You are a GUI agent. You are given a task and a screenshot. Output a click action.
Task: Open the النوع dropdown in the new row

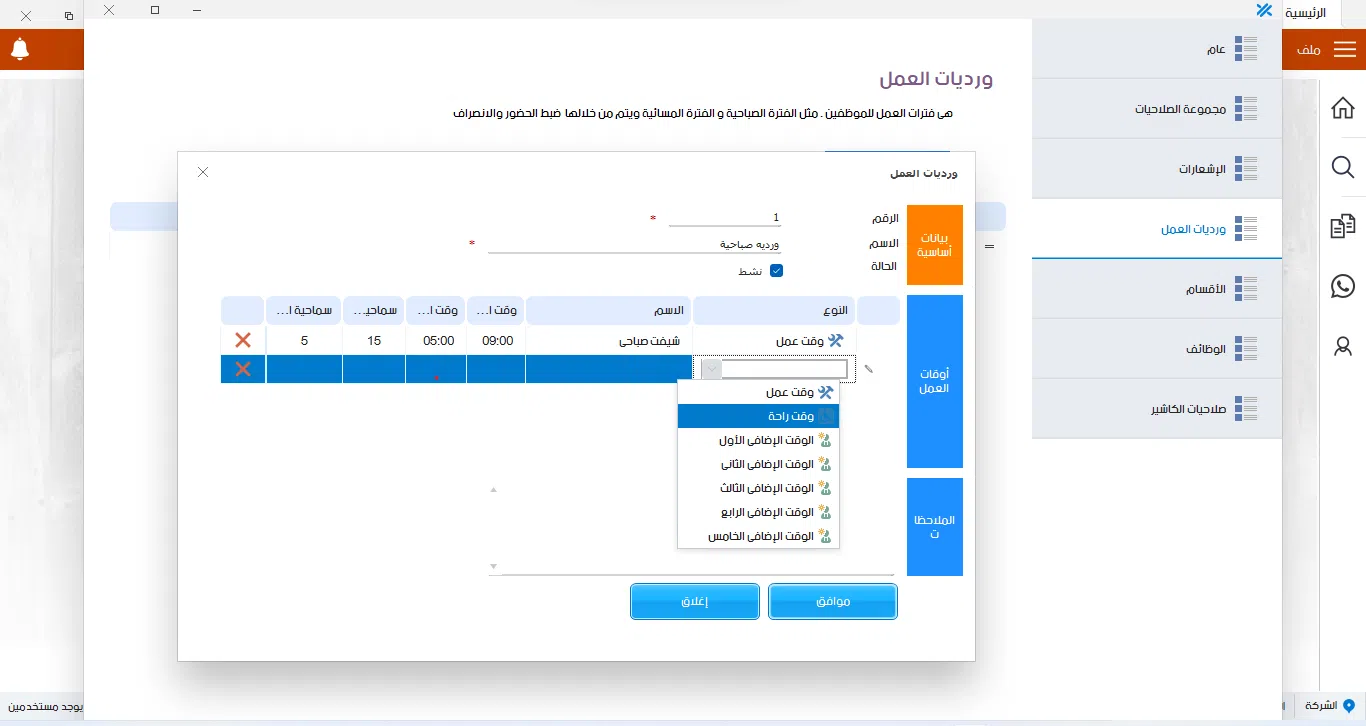coord(710,368)
